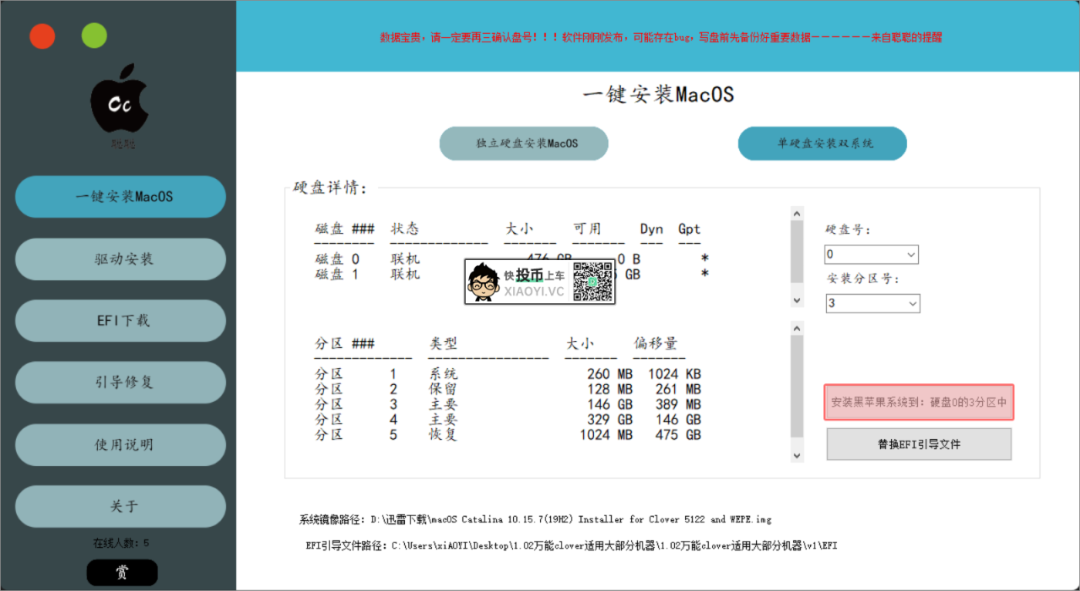Click the EFI引导文件路径 text line

[572, 546]
